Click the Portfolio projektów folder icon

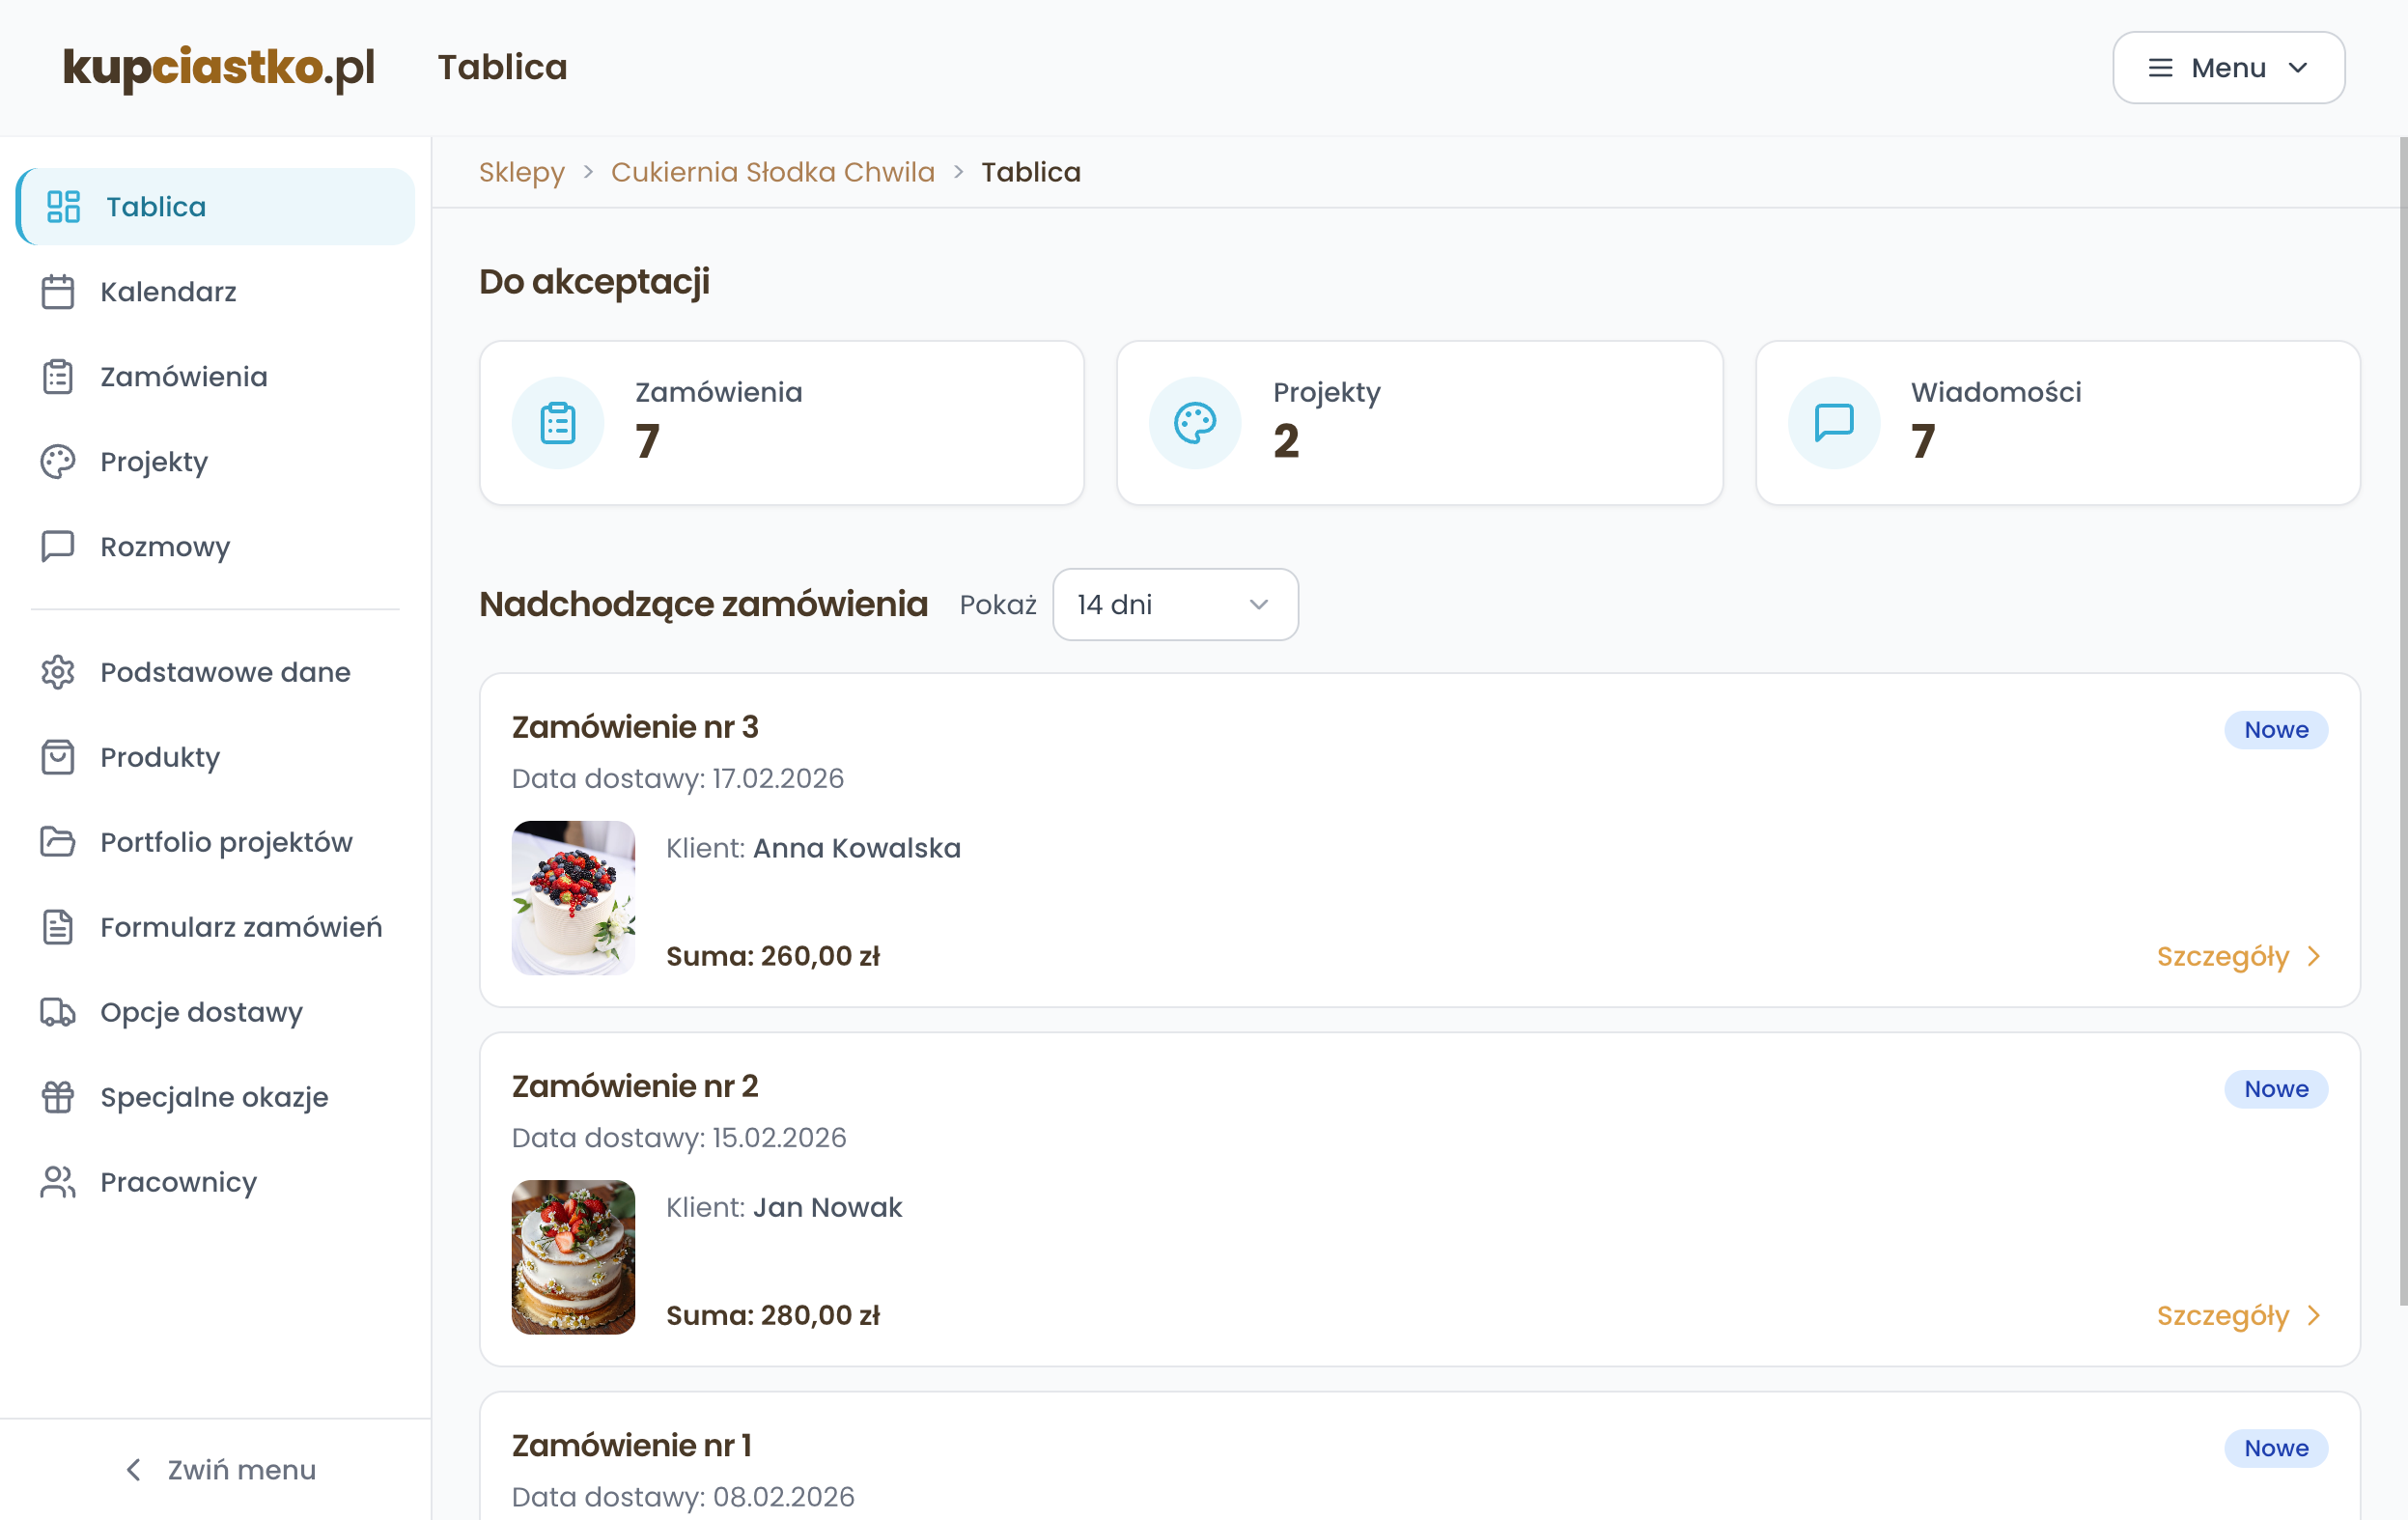tap(58, 842)
